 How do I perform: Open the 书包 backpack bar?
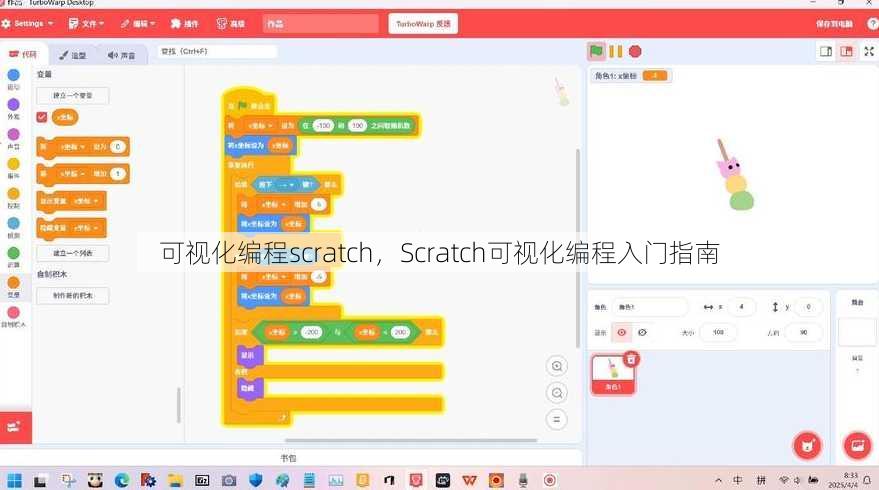289,458
